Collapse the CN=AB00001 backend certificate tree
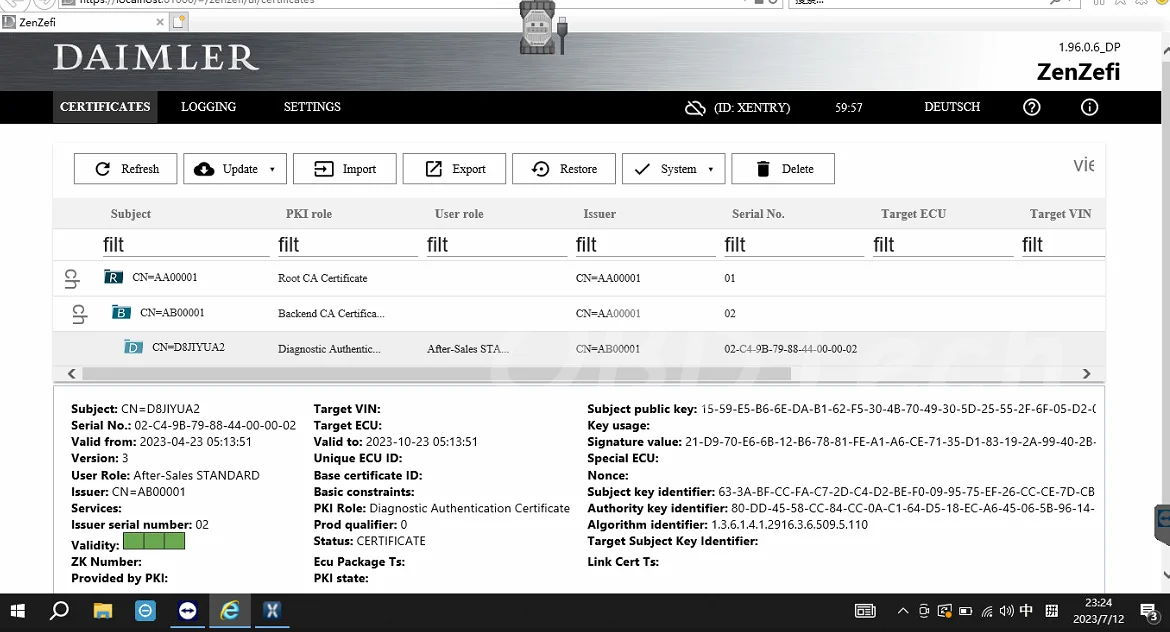 tap(79, 314)
